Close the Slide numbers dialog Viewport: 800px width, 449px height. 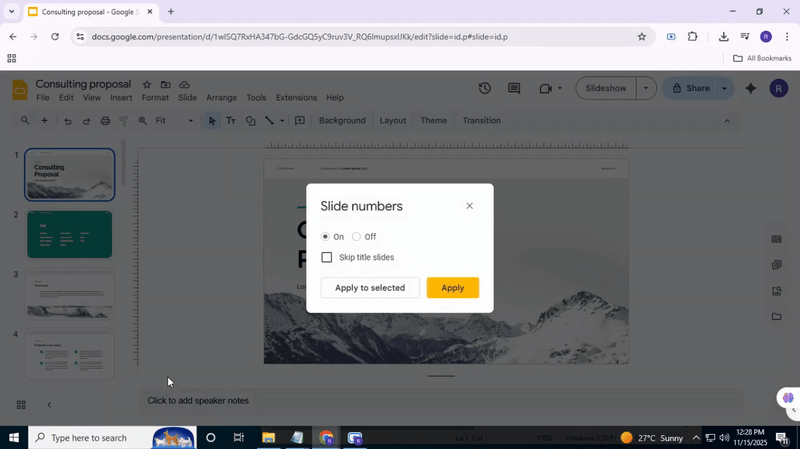469,206
